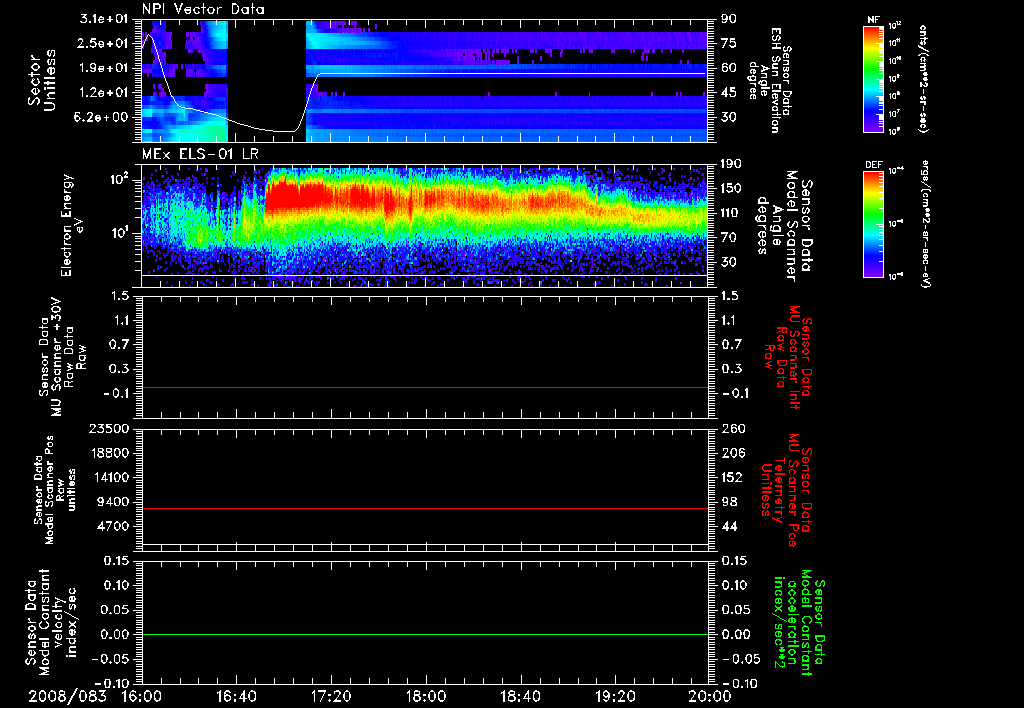
Task: Click the 4700 scanner position tick
Action: pos(112,526)
